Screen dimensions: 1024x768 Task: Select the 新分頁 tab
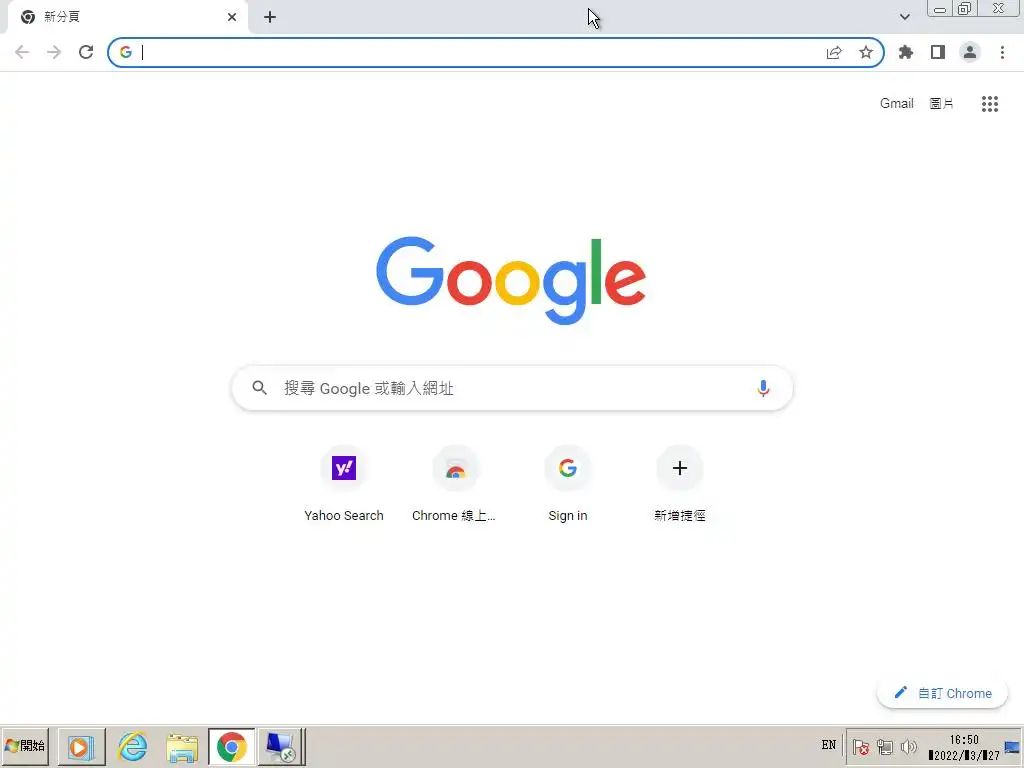127,17
